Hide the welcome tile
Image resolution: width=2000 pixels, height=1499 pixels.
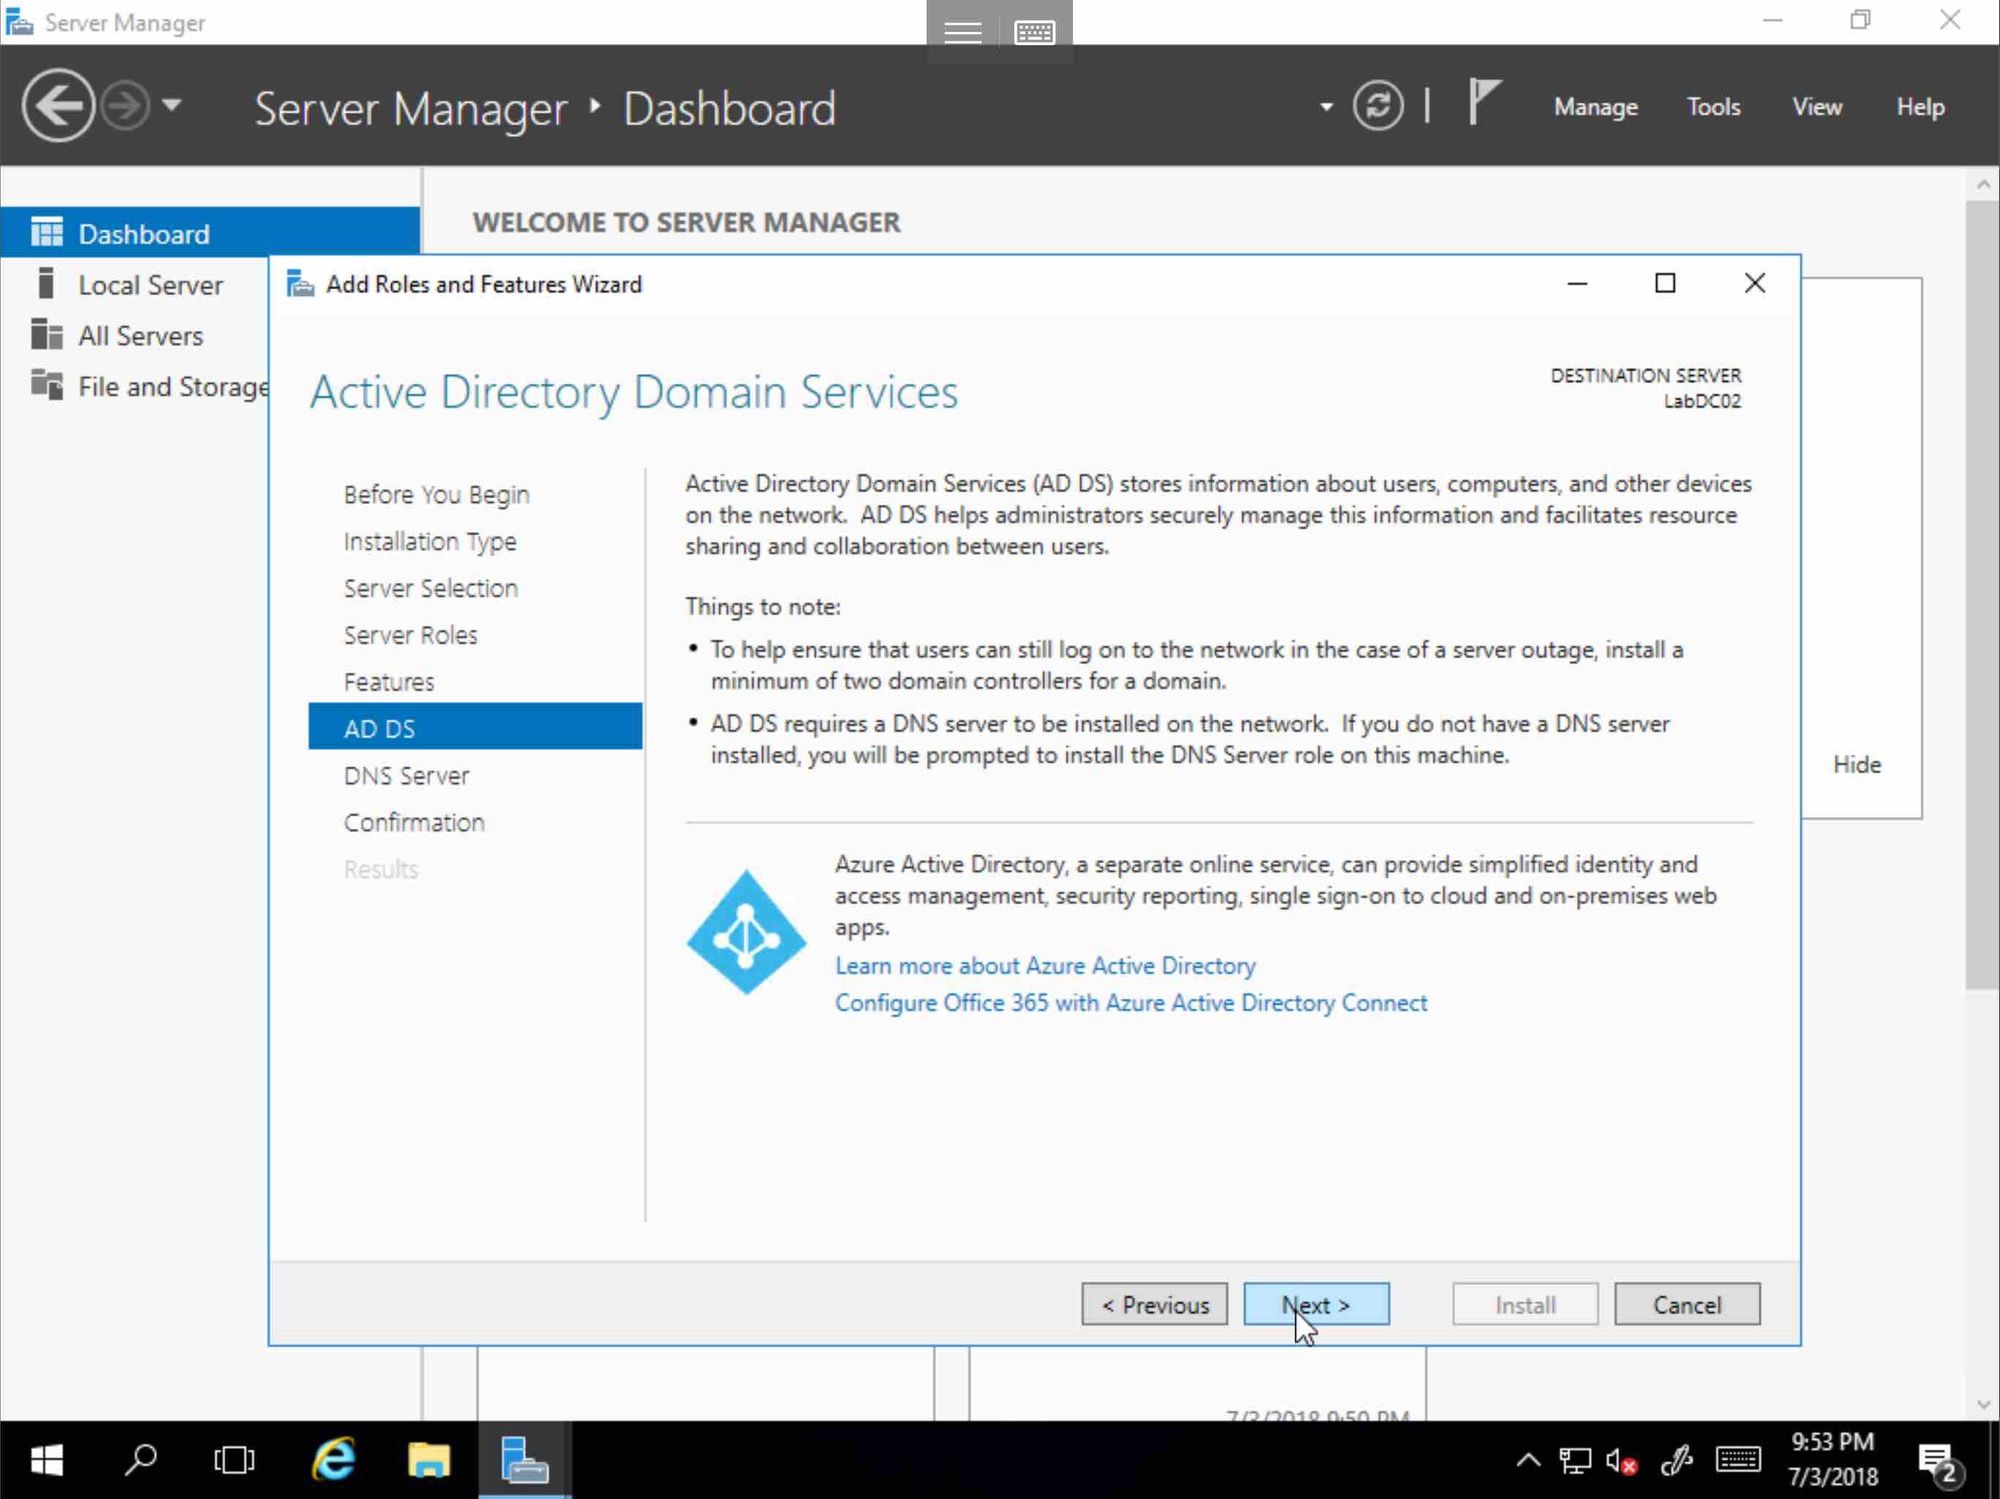pos(1856,765)
